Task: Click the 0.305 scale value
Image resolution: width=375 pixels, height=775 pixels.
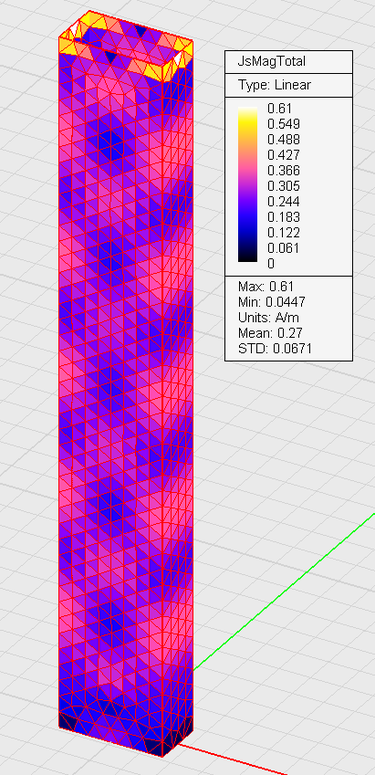Action: click(x=284, y=186)
